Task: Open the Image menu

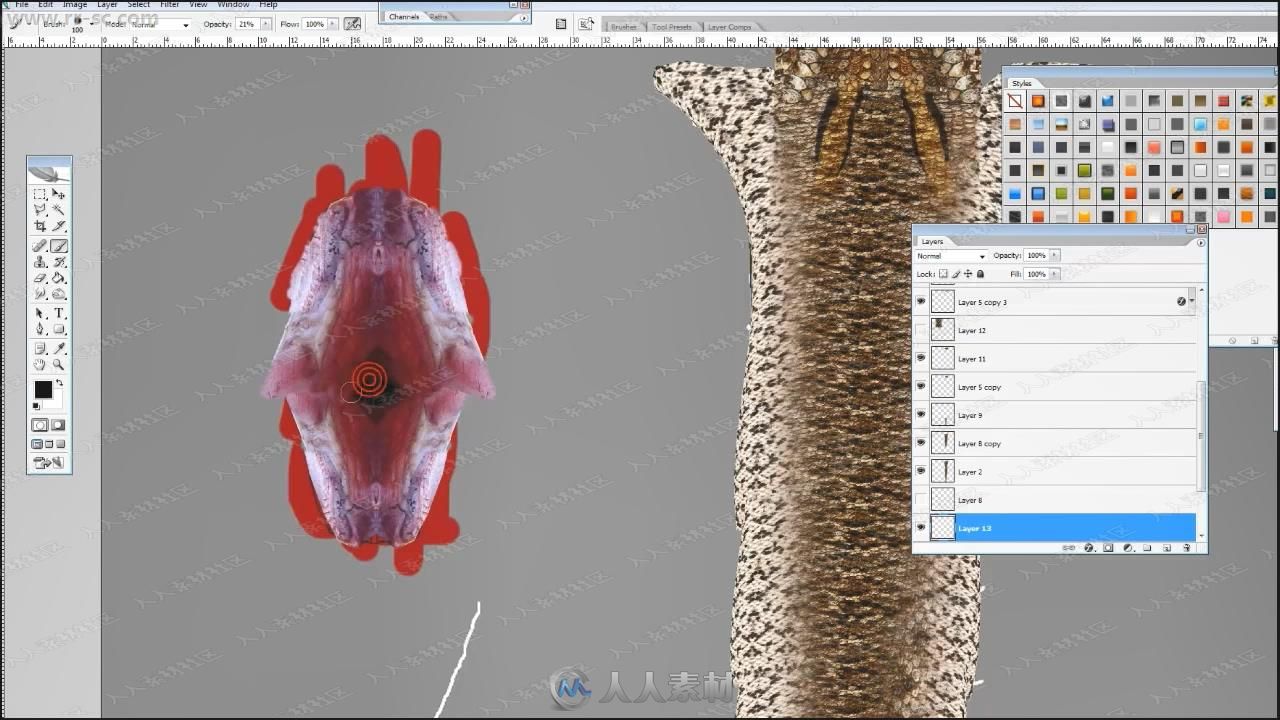Action: coord(75,4)
